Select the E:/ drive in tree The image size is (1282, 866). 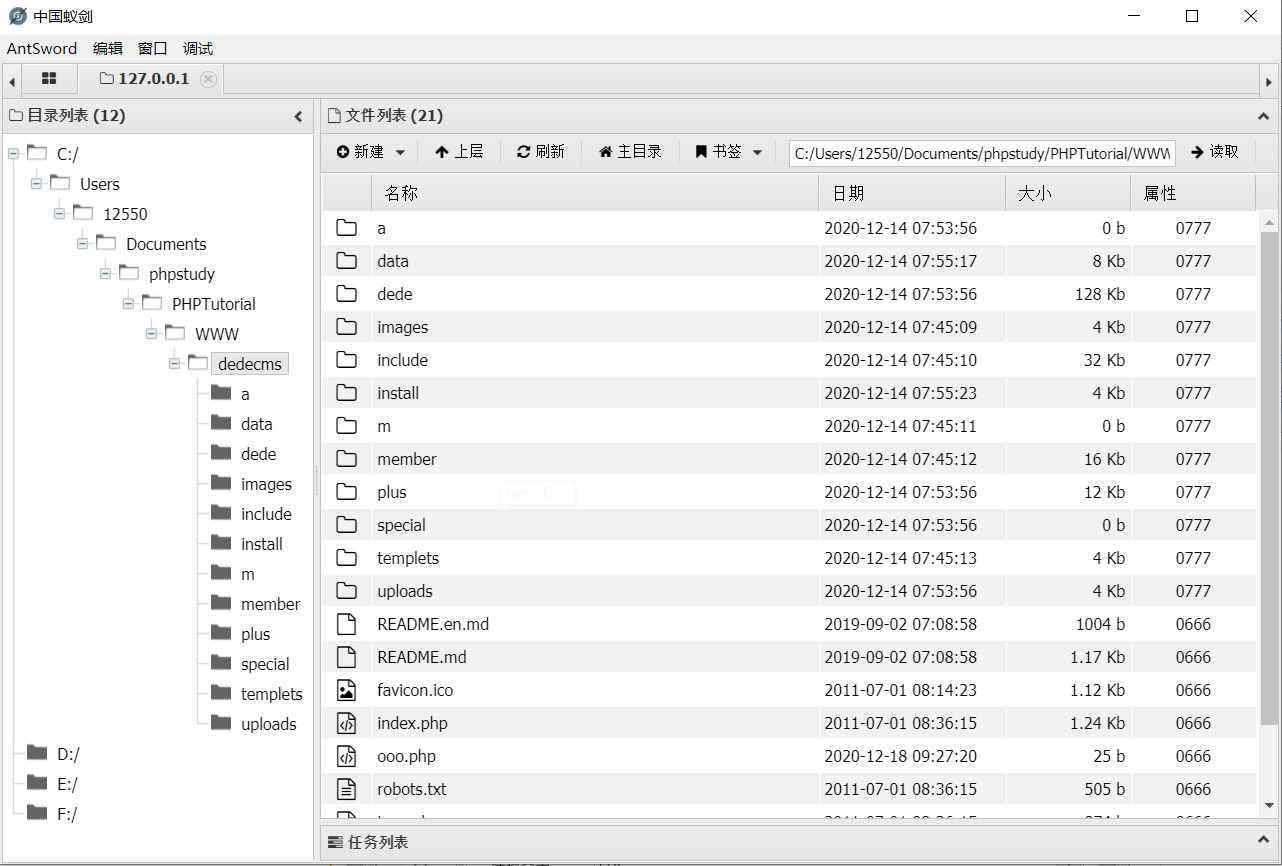[67, 784]
